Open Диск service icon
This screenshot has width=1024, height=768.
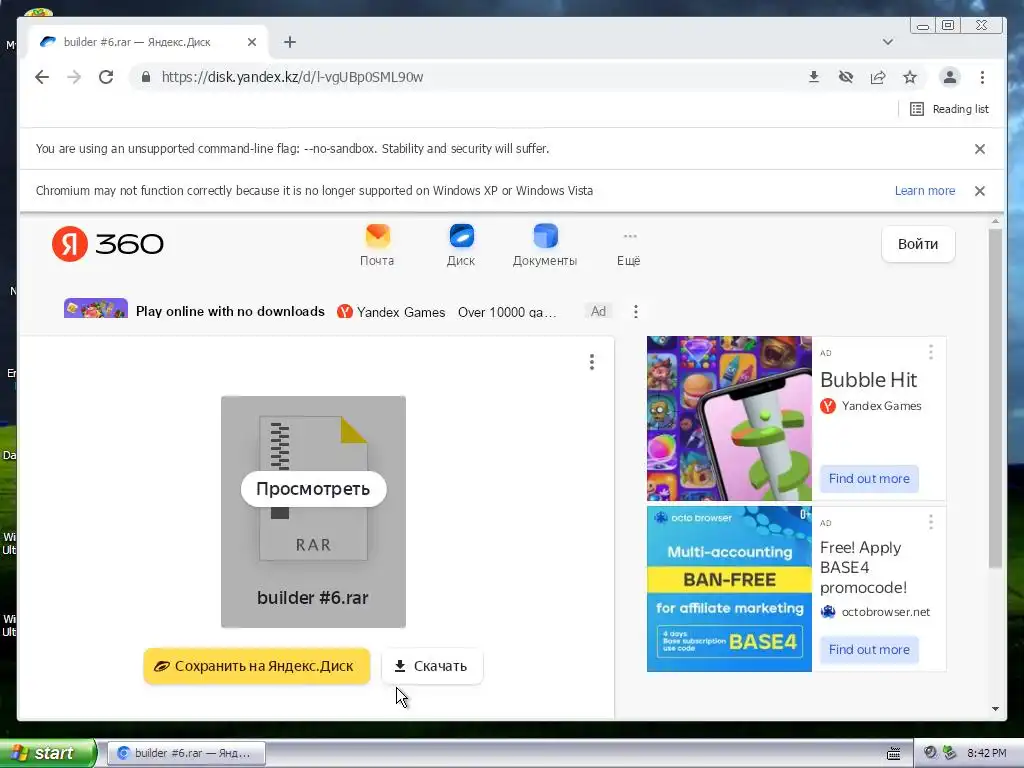(461, 246)
